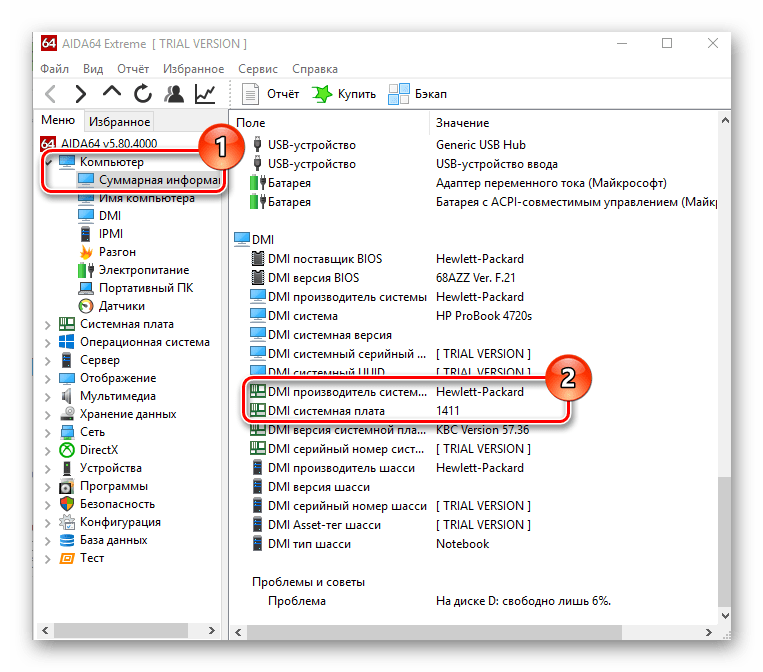Click left tree horizontal scrollbar right arrow
Image resolution: width=763 pixels, height=672 pixels.
click(211, 630)
